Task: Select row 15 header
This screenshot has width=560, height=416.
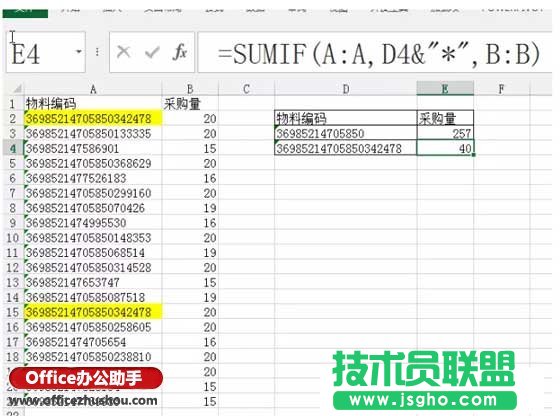Action: pos(12,312)
